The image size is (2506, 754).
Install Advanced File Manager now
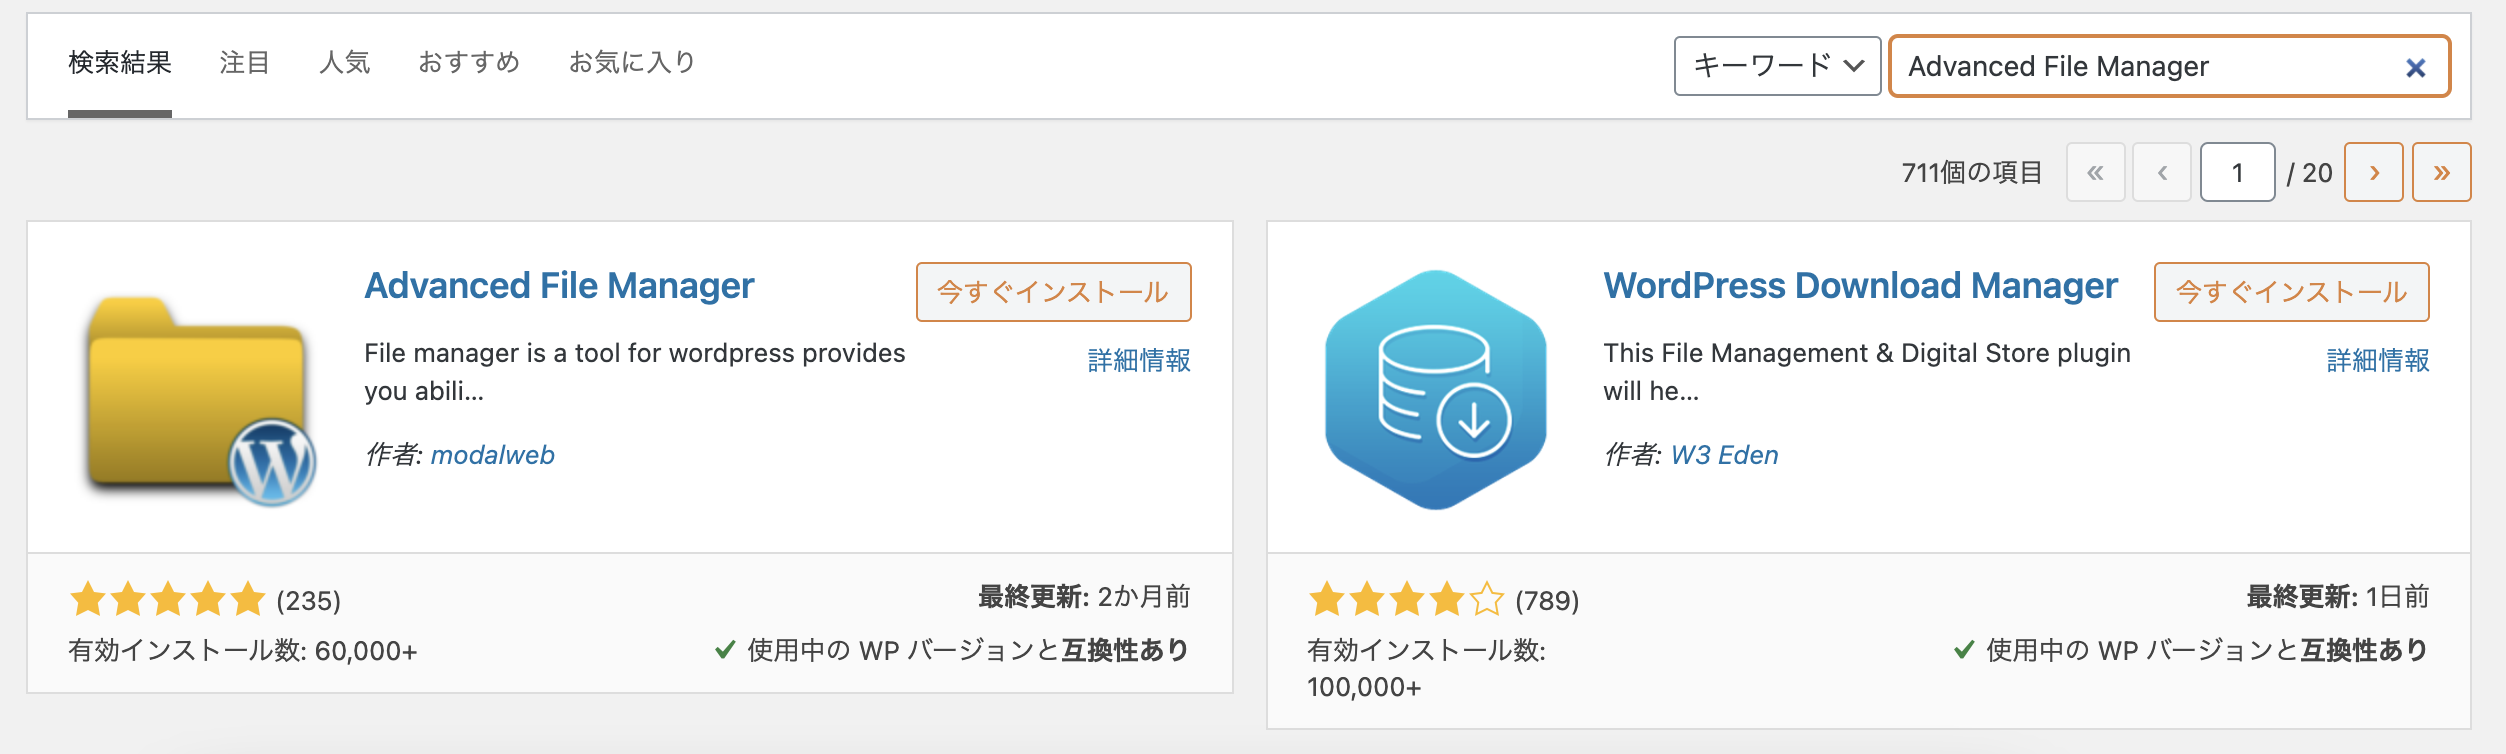1053,292
